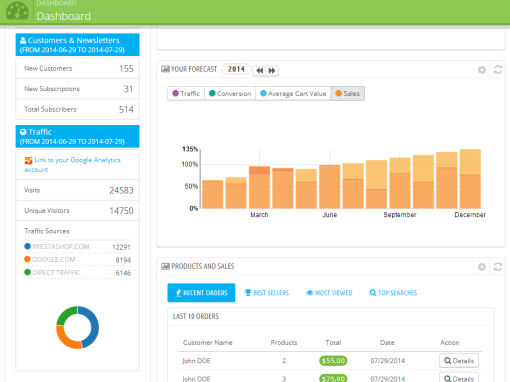Click Google Analytics icon in Traffic panel
This screenshot has height=382, width=510.
click(28, 160)
